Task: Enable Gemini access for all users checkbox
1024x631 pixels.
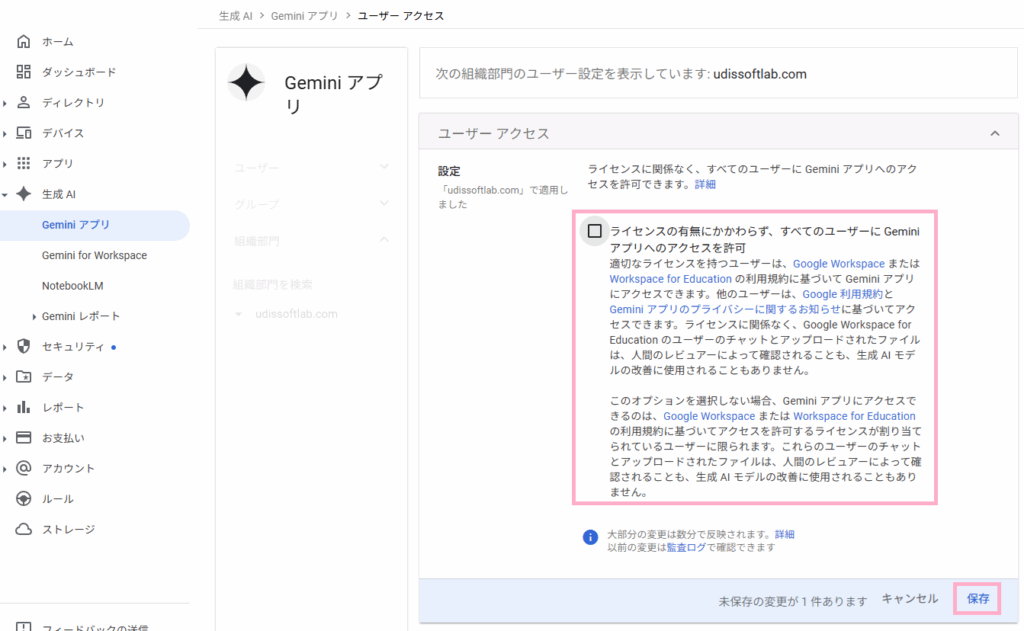Action: (595, 231)
